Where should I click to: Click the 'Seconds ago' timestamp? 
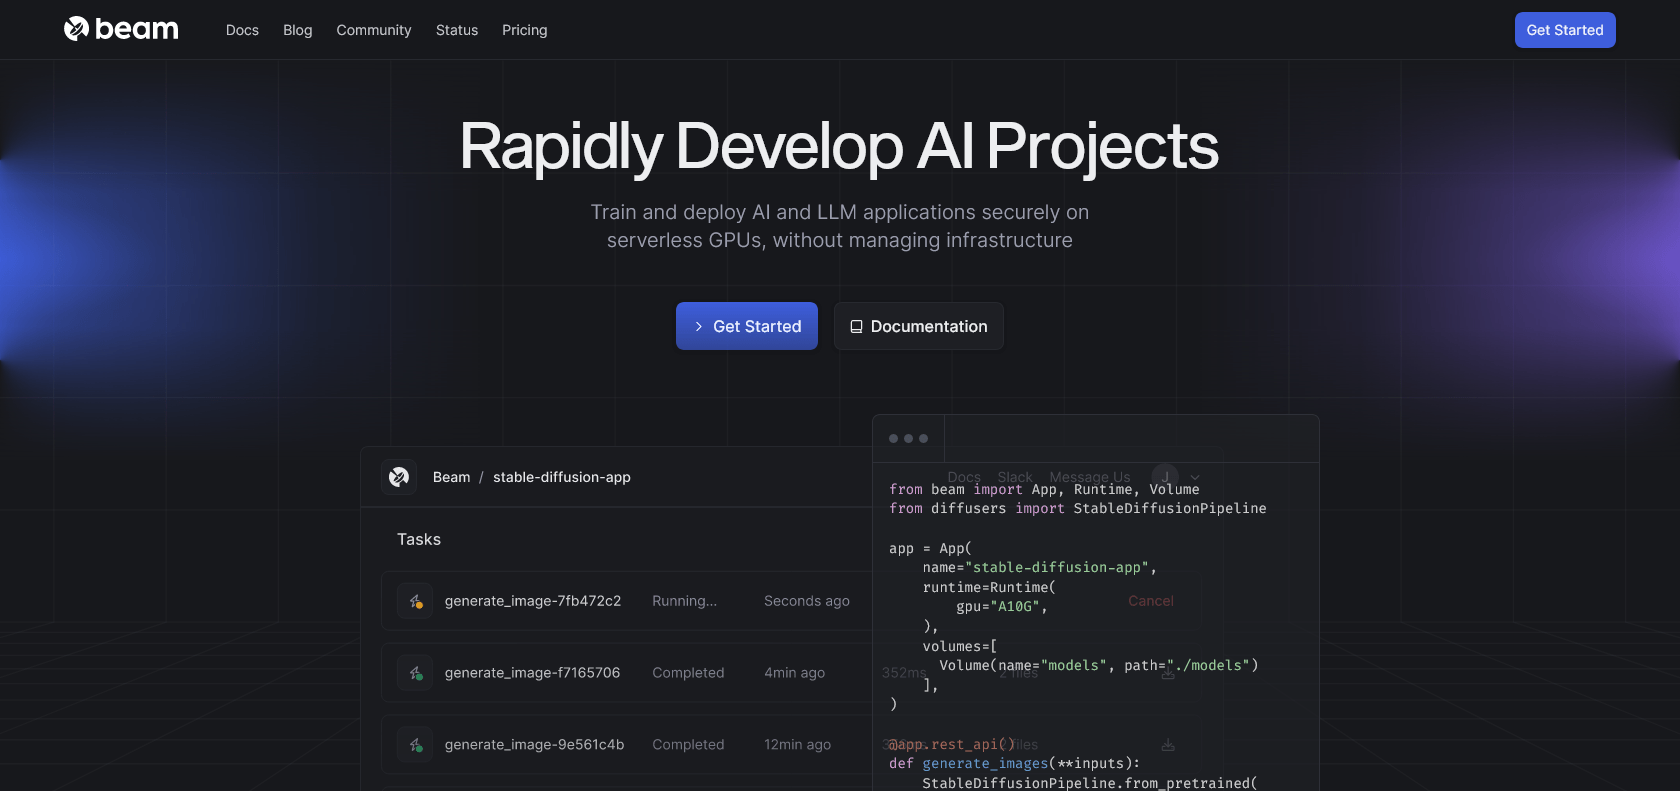click(x=807, y=601)
